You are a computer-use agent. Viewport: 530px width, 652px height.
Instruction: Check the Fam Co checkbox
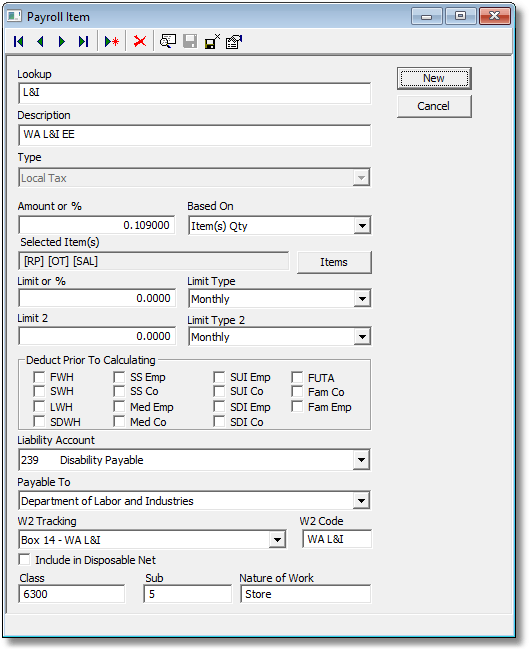click(x=297, y=391)
